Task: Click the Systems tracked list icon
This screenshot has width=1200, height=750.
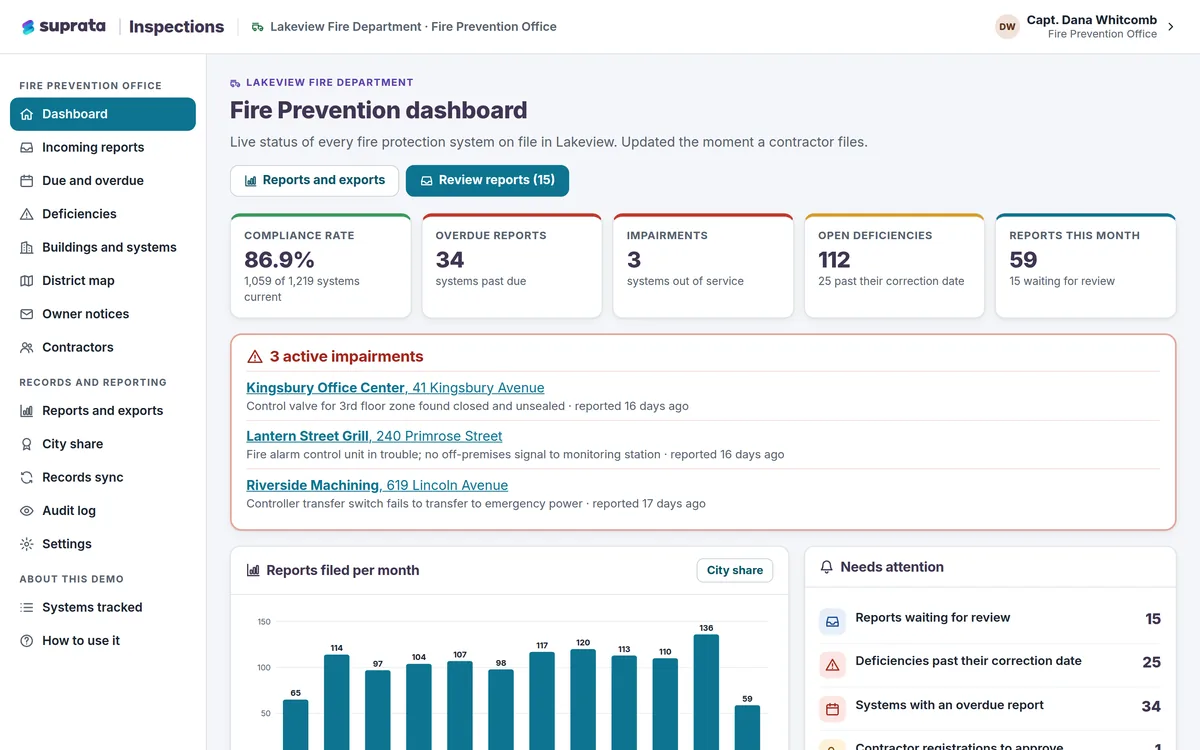Action: coord(27,607)
